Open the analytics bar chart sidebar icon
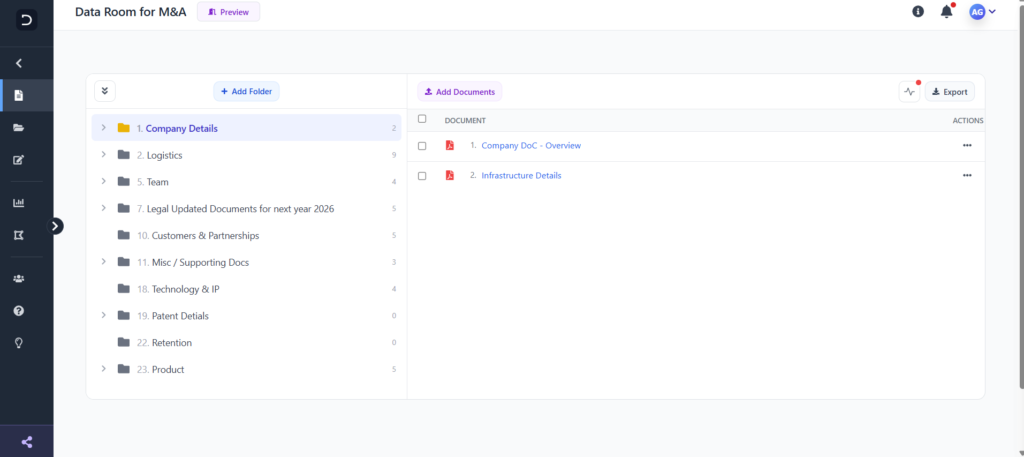The width and height of the screenshot is (1024, 457). tap(19, 203)
